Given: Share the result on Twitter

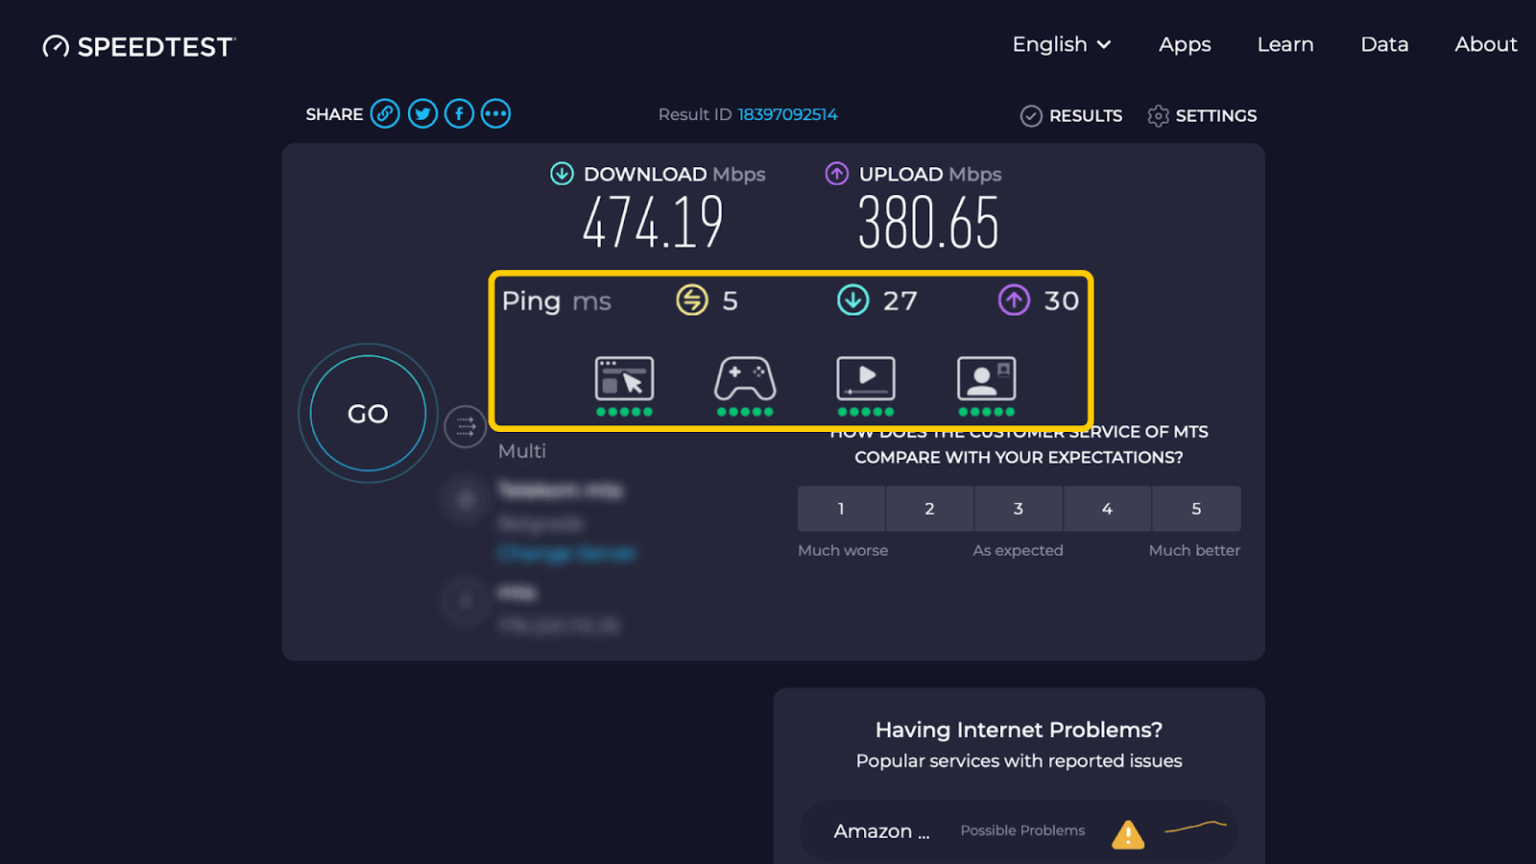Looking at the screenshot, I should pos(422,113).
